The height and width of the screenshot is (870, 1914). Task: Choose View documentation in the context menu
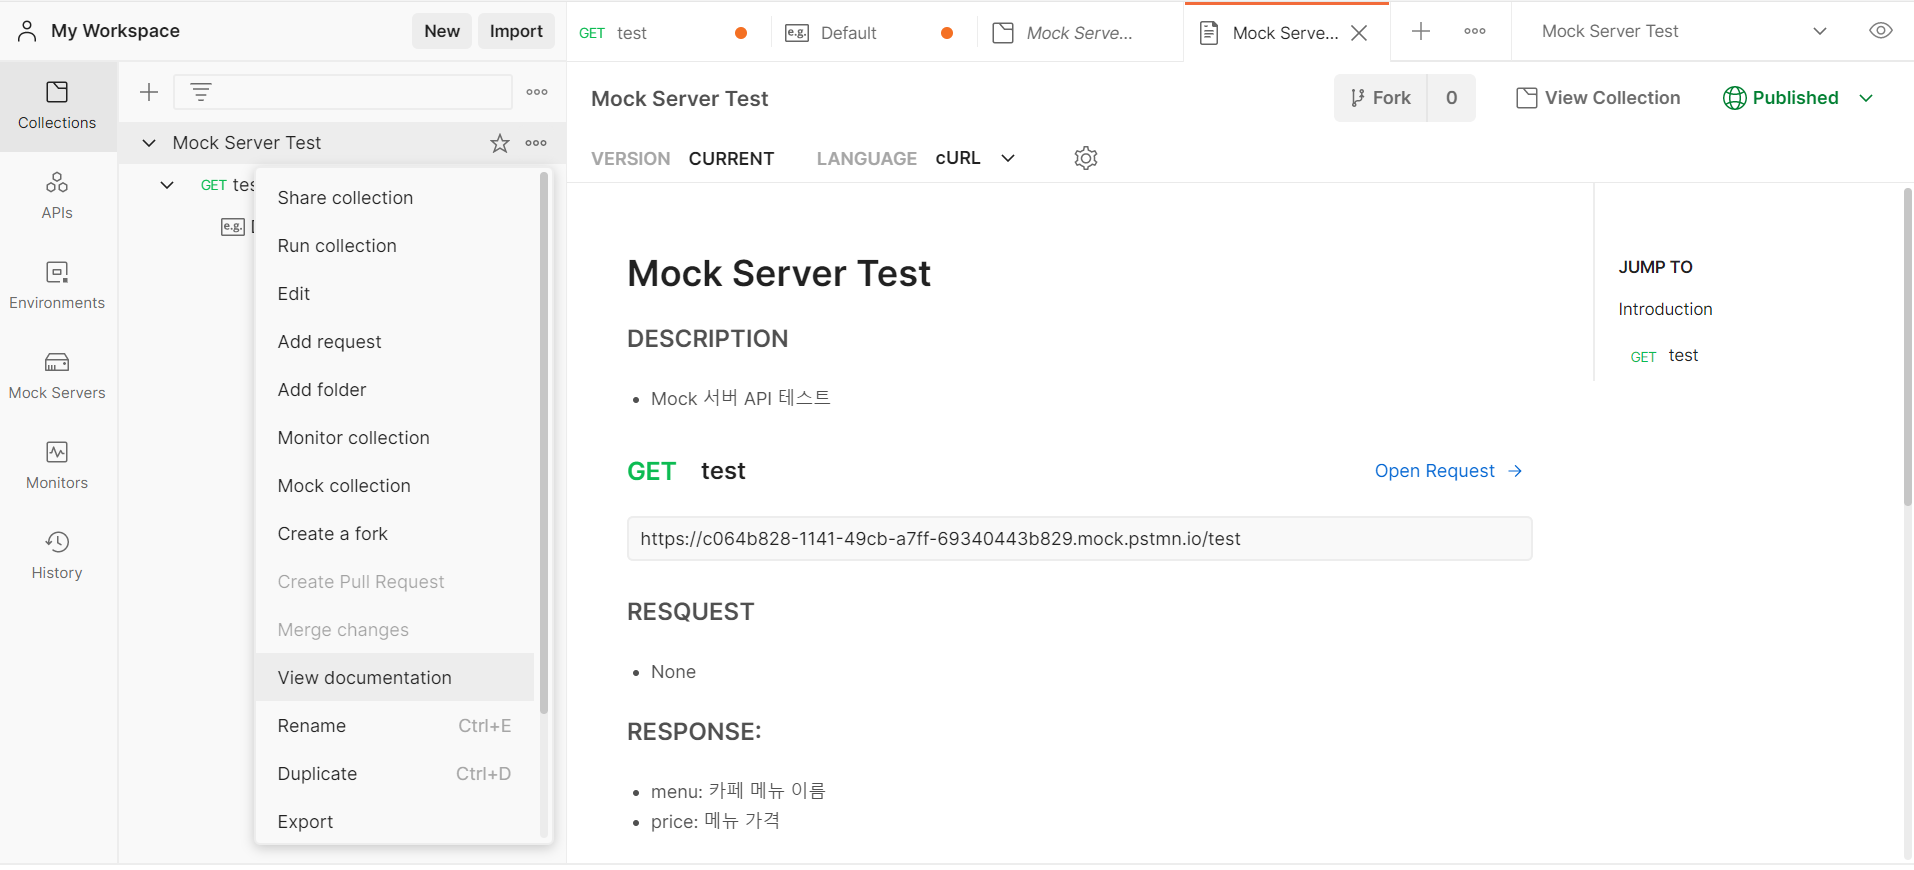[395, 678]
